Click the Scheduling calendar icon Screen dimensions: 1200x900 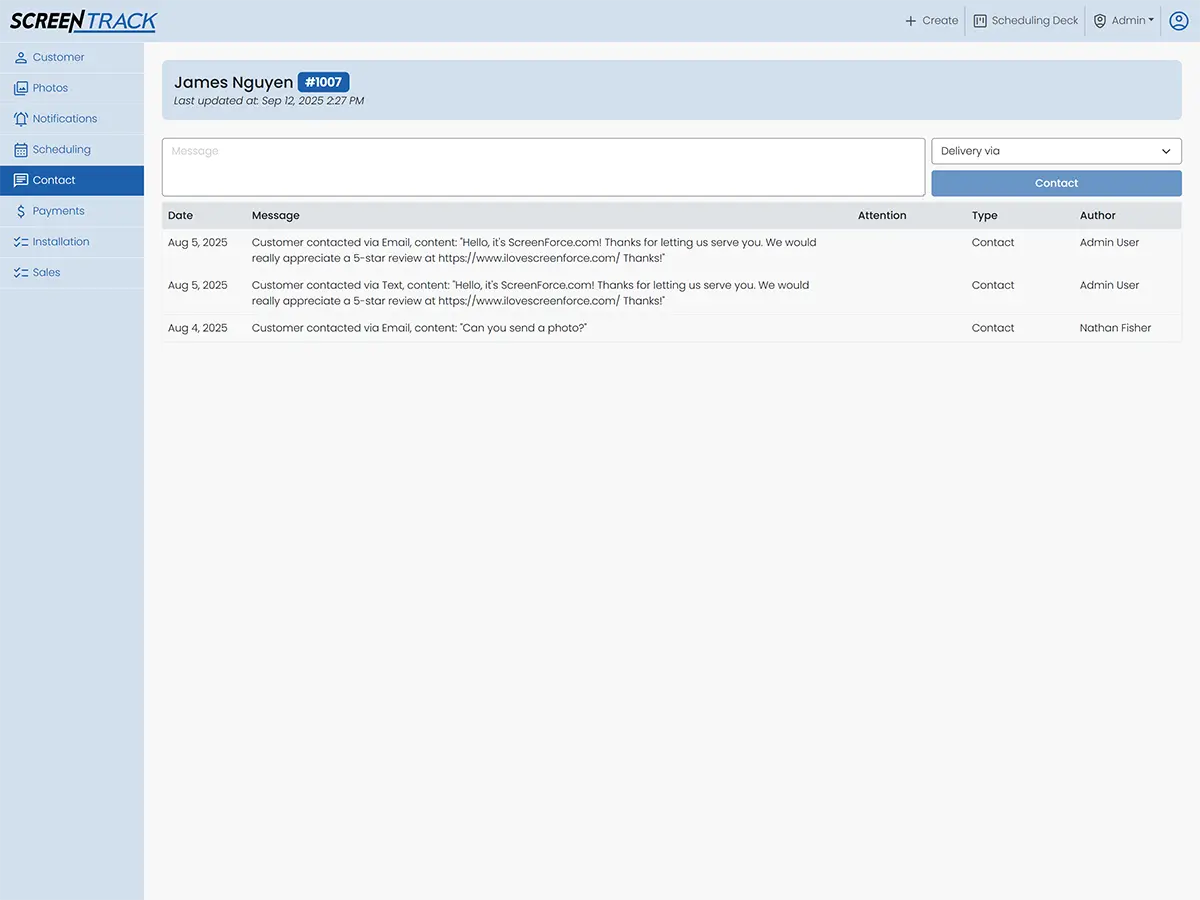[x=21, y=150]
